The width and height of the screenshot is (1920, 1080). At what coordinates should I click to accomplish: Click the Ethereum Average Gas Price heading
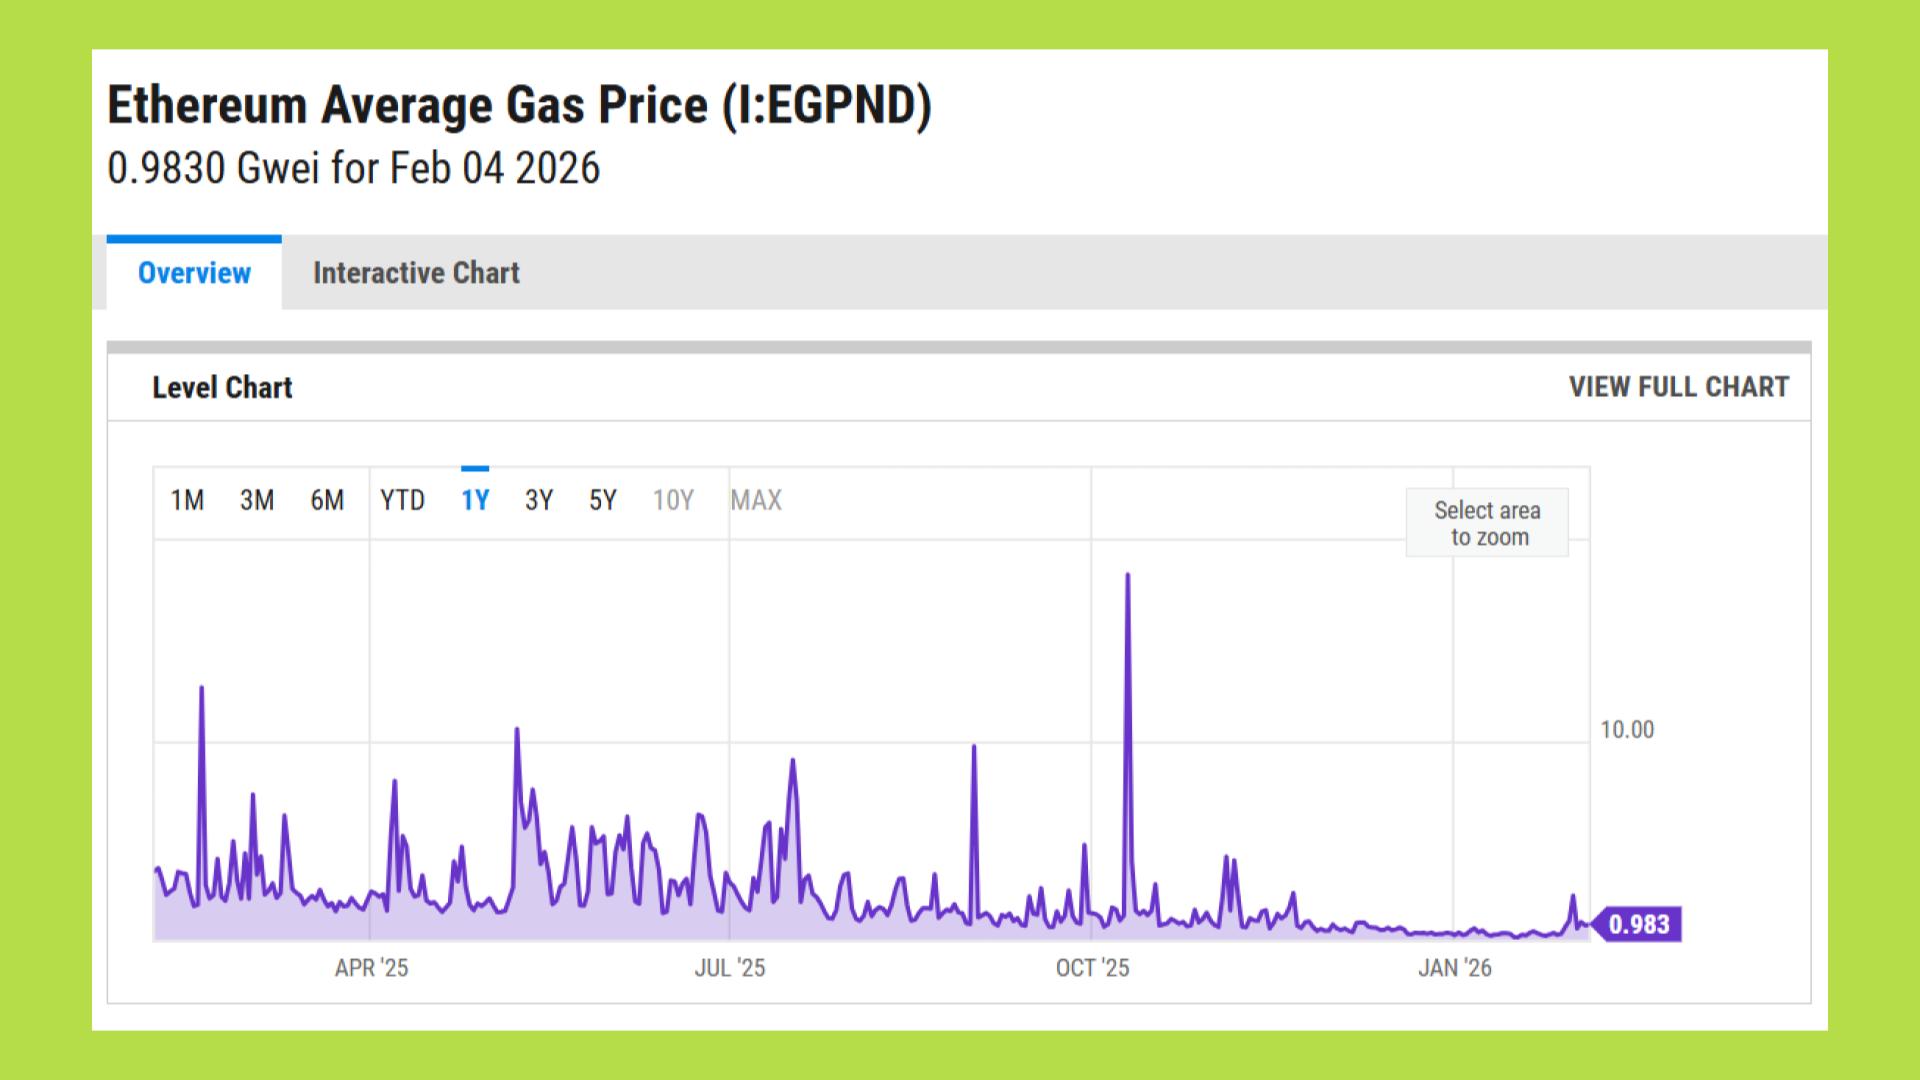click(519, 105)
